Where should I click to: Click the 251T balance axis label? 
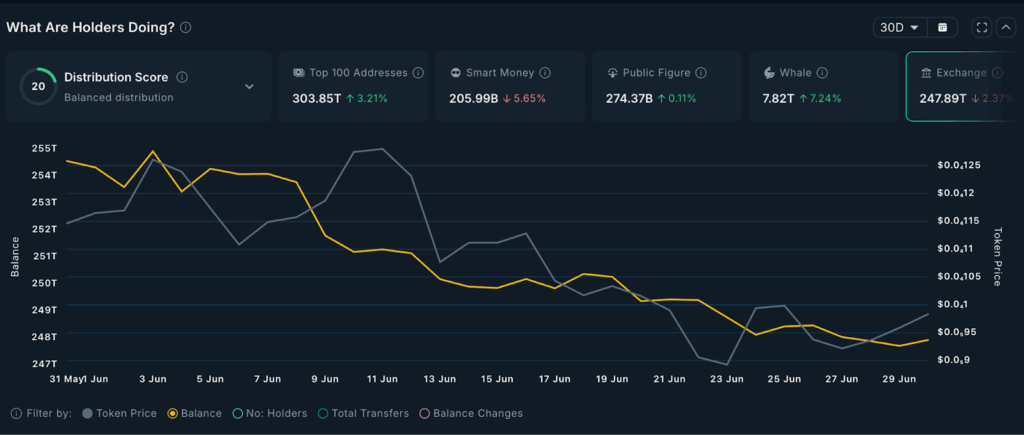coord(44,255)
